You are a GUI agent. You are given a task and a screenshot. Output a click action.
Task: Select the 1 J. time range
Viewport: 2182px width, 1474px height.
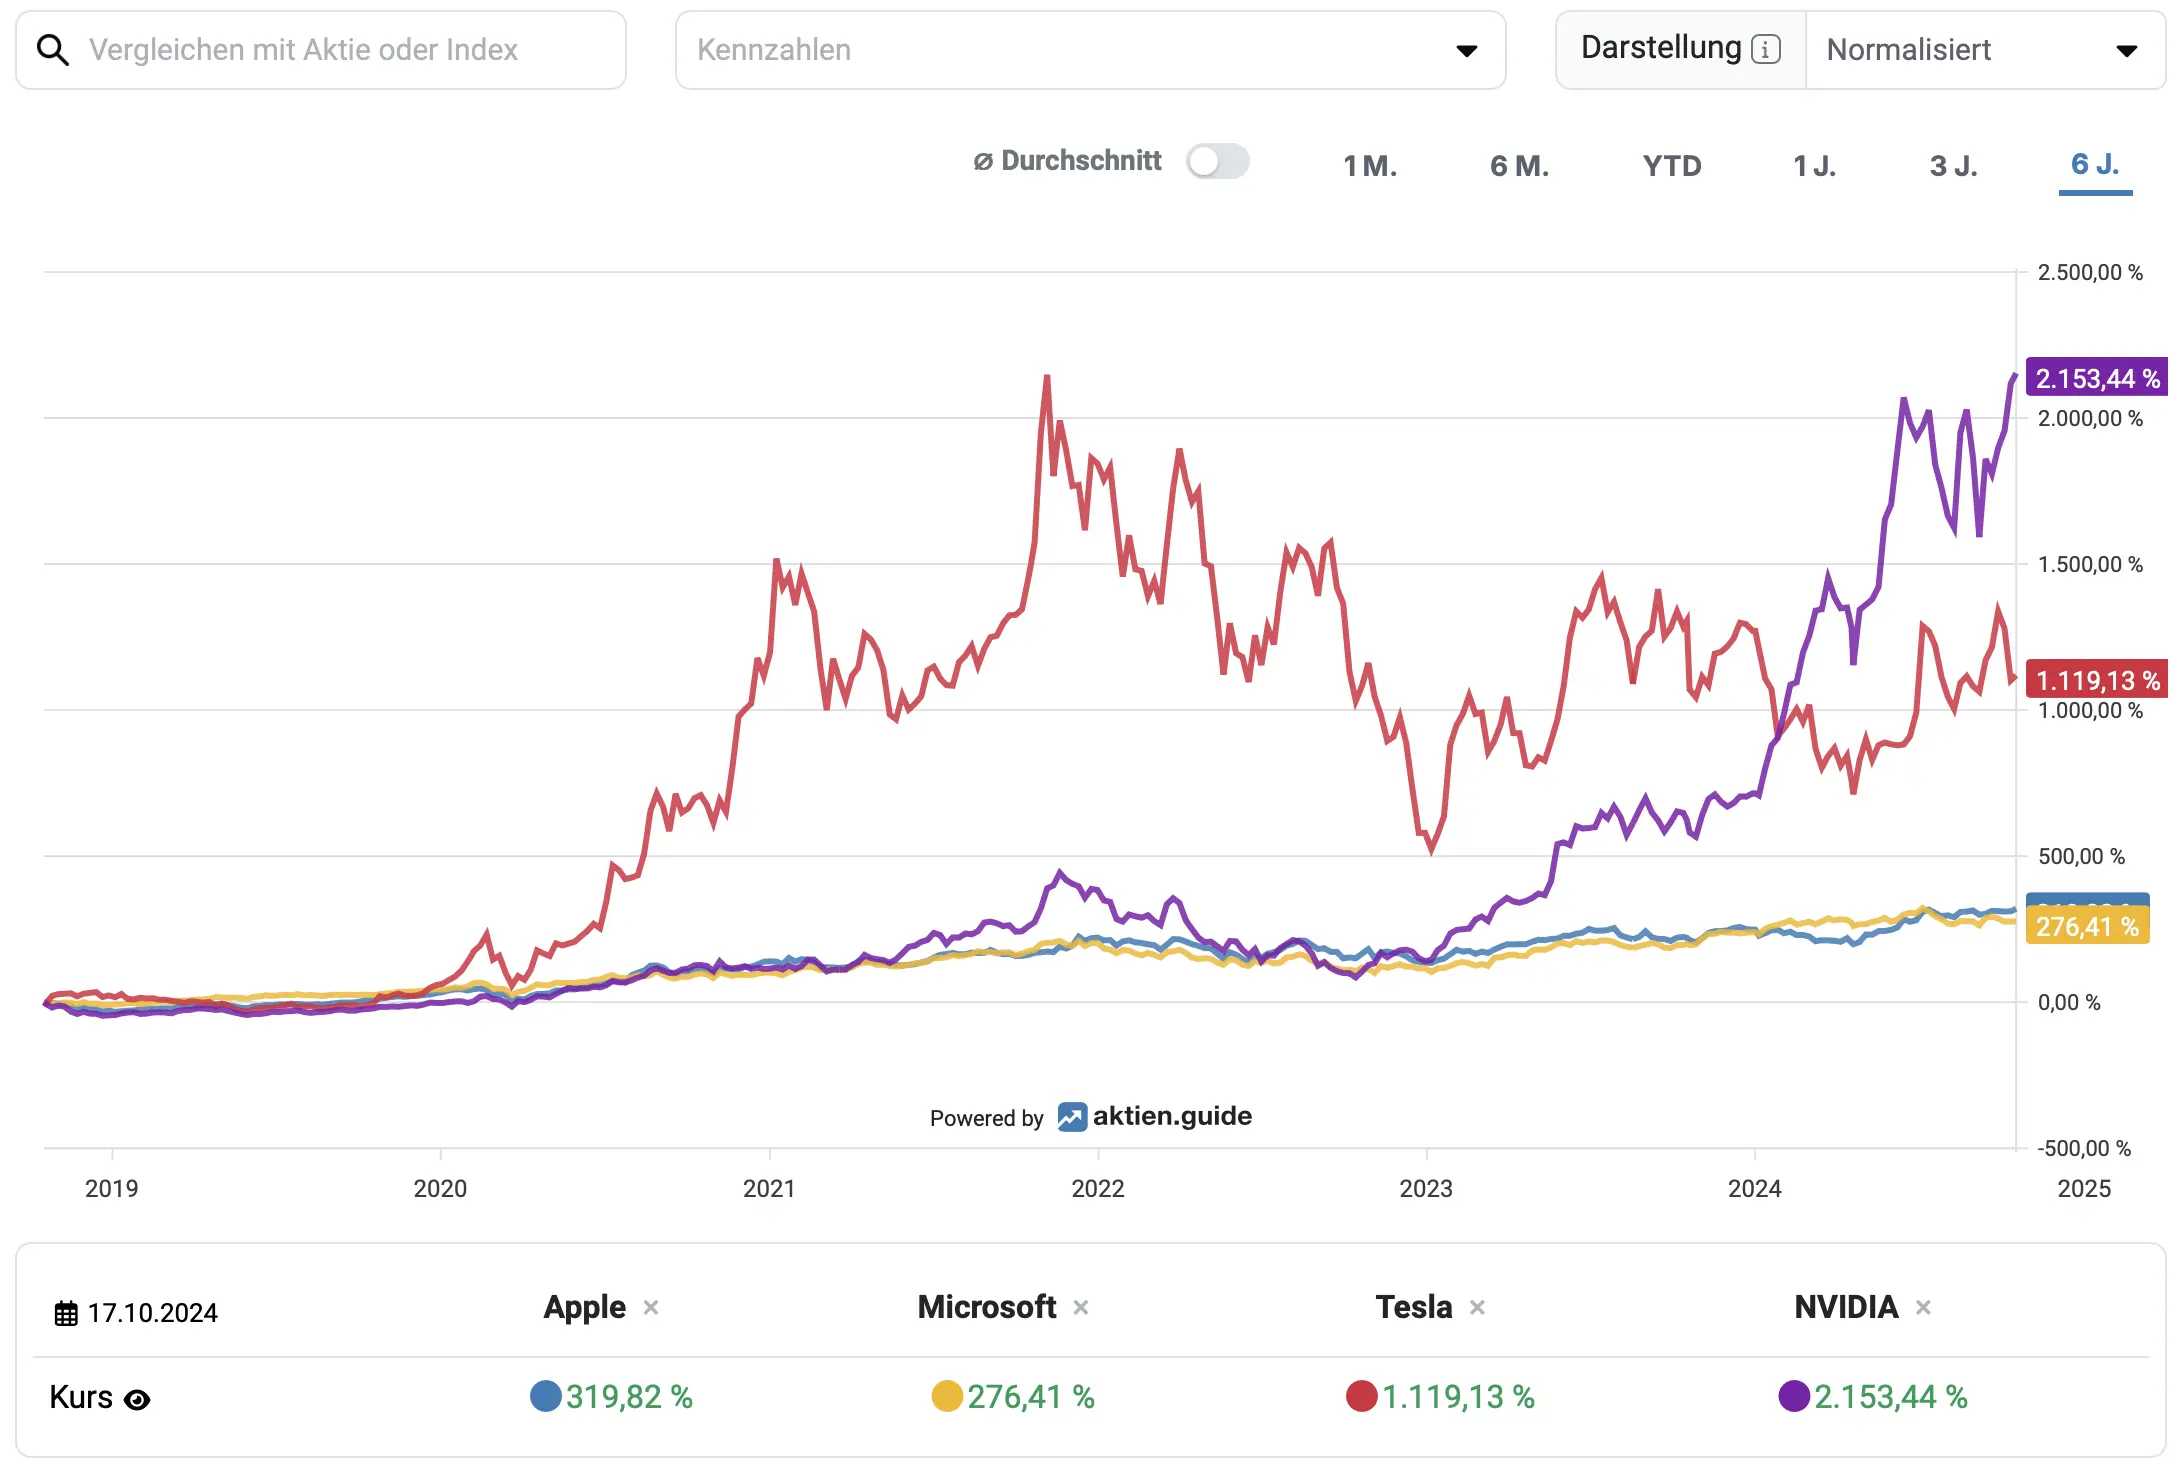(x=1814, y=165)
